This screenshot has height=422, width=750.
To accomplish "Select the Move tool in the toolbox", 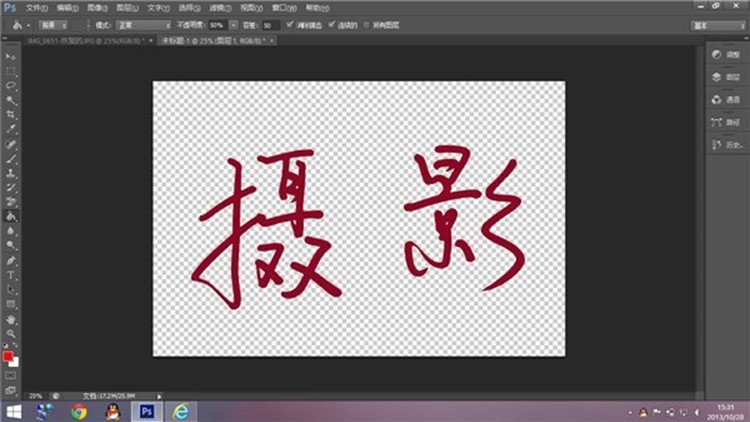I will point(11,57).
